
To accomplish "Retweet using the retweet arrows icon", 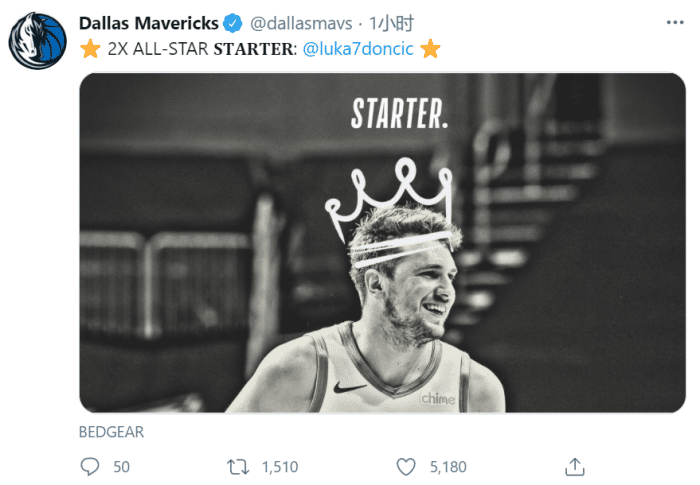I will [x=237, y=466].
